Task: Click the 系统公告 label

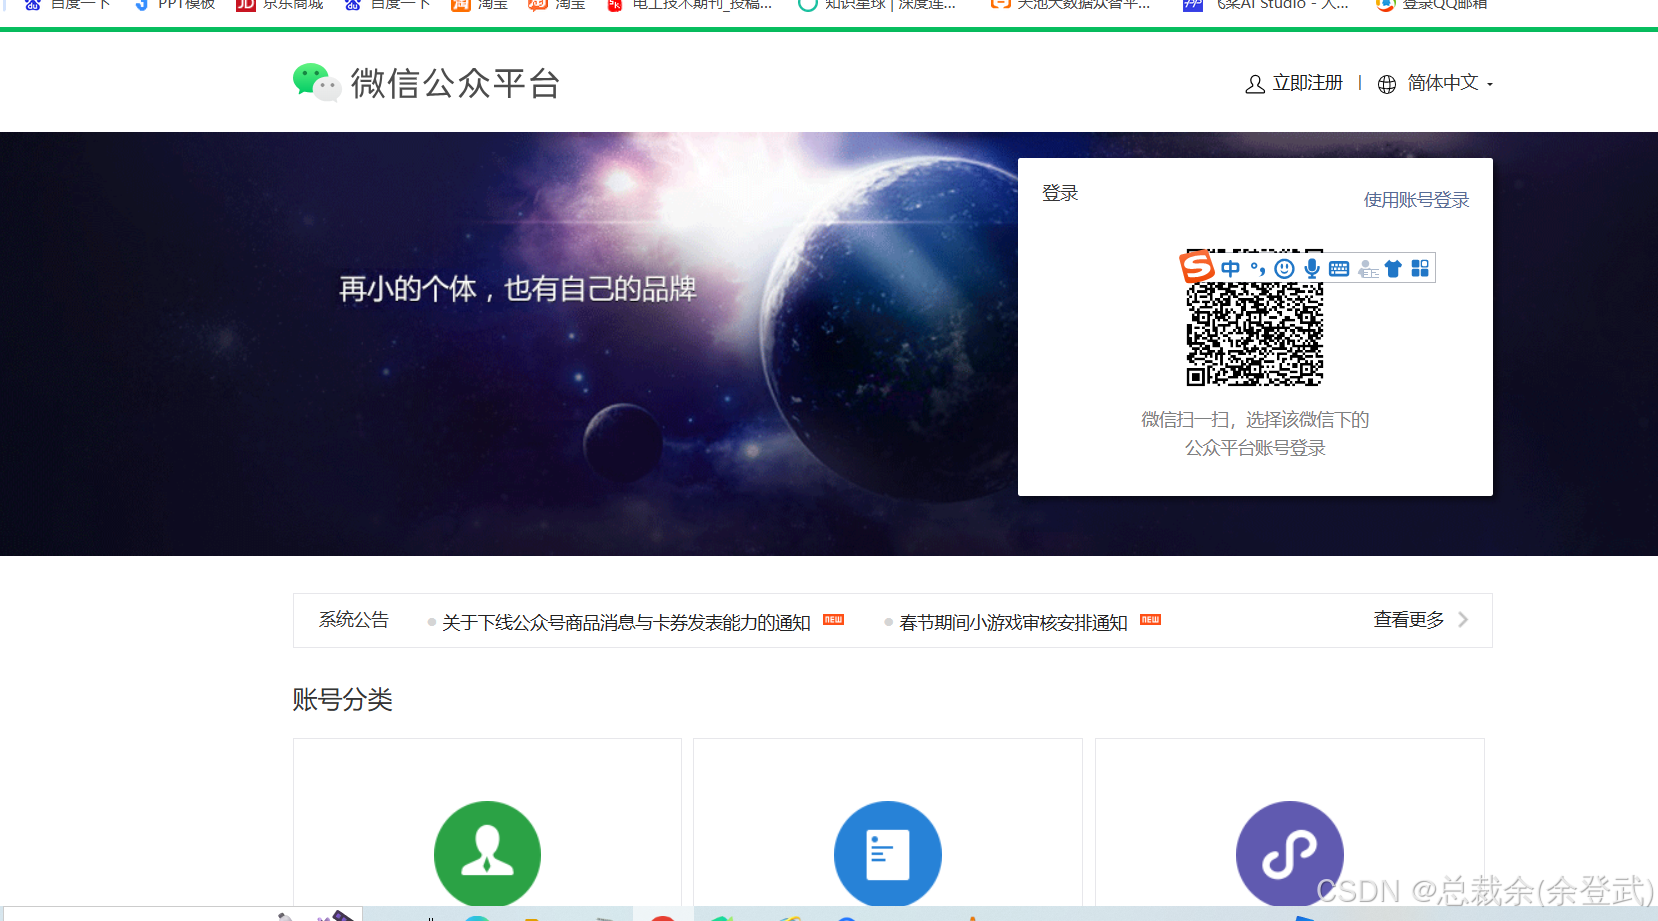Action: pos(354,620)
